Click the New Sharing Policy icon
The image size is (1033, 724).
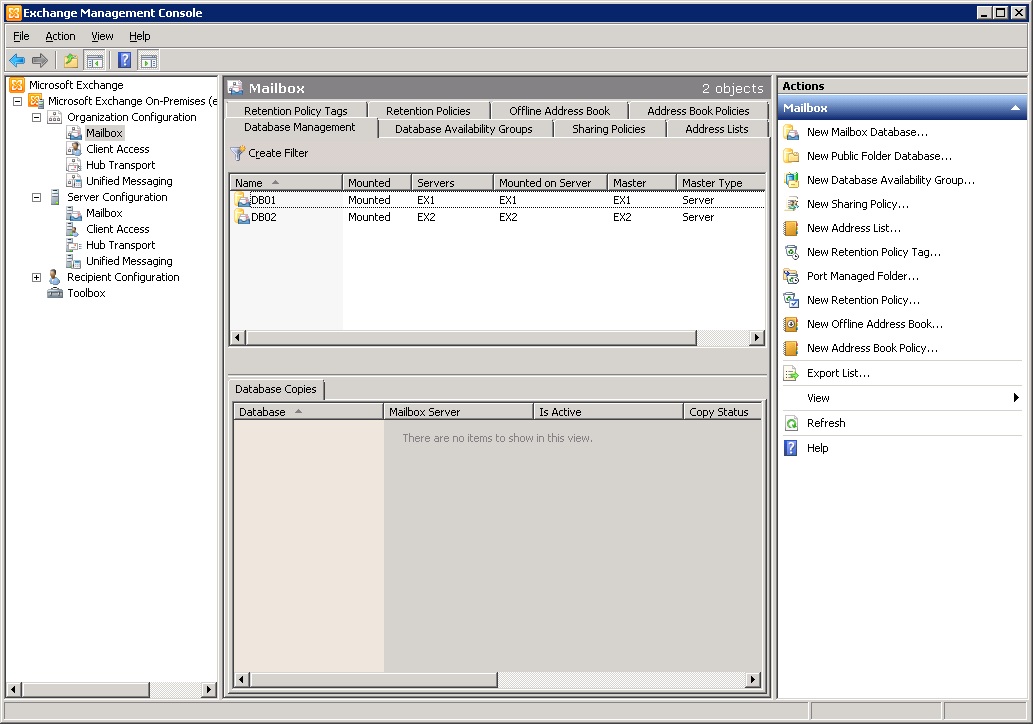coord(791,204)
